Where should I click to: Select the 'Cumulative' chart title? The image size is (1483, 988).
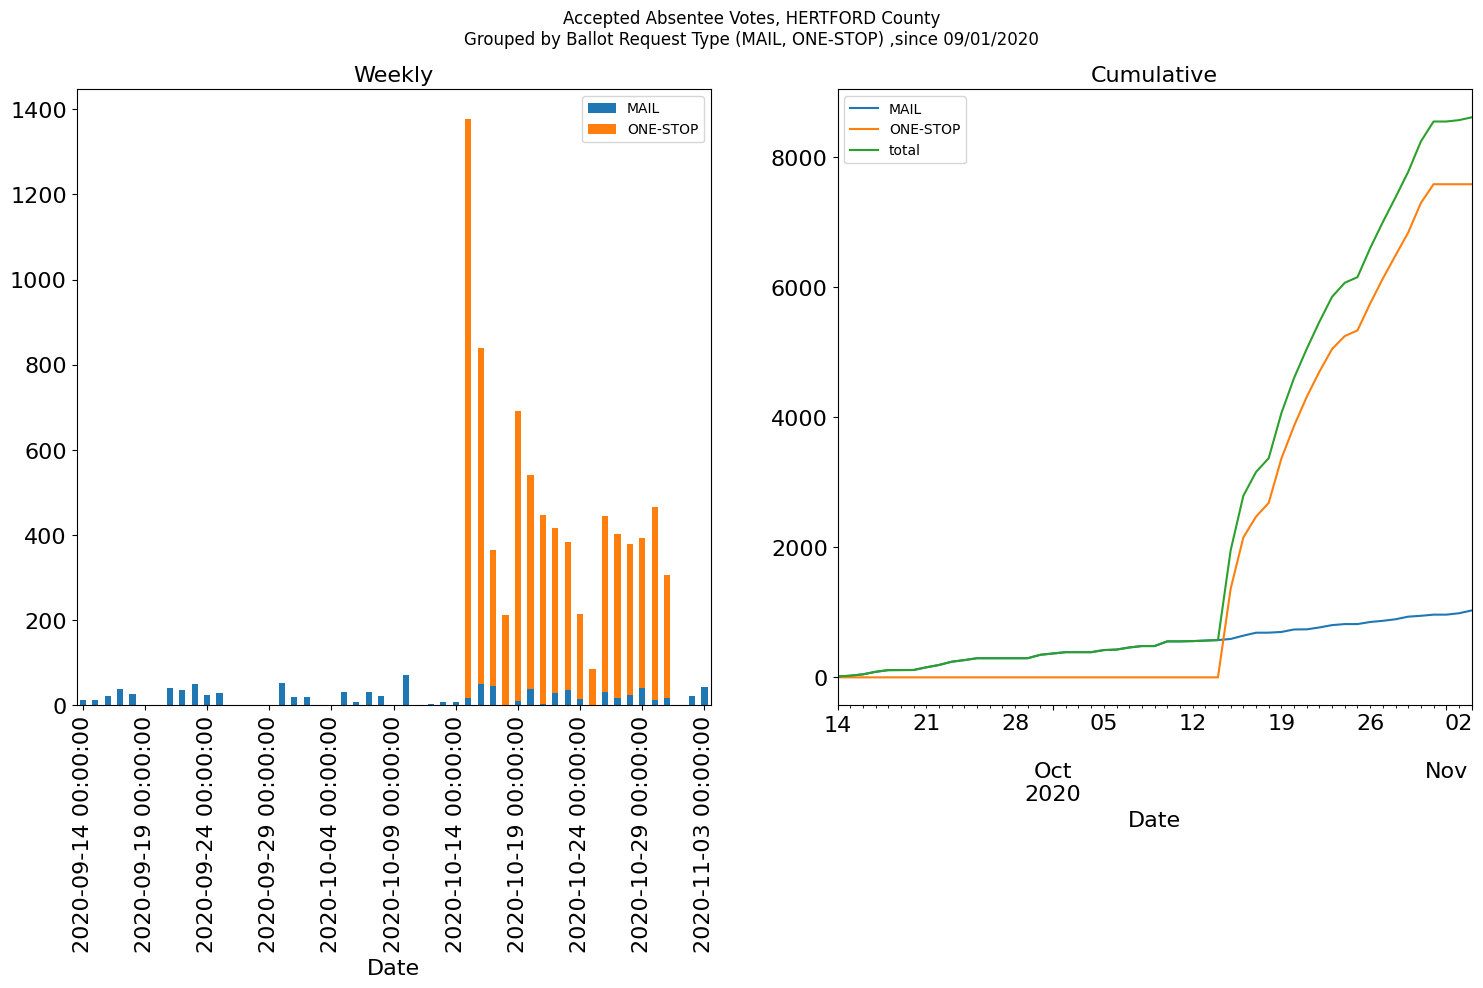(x=1154, y=75)
